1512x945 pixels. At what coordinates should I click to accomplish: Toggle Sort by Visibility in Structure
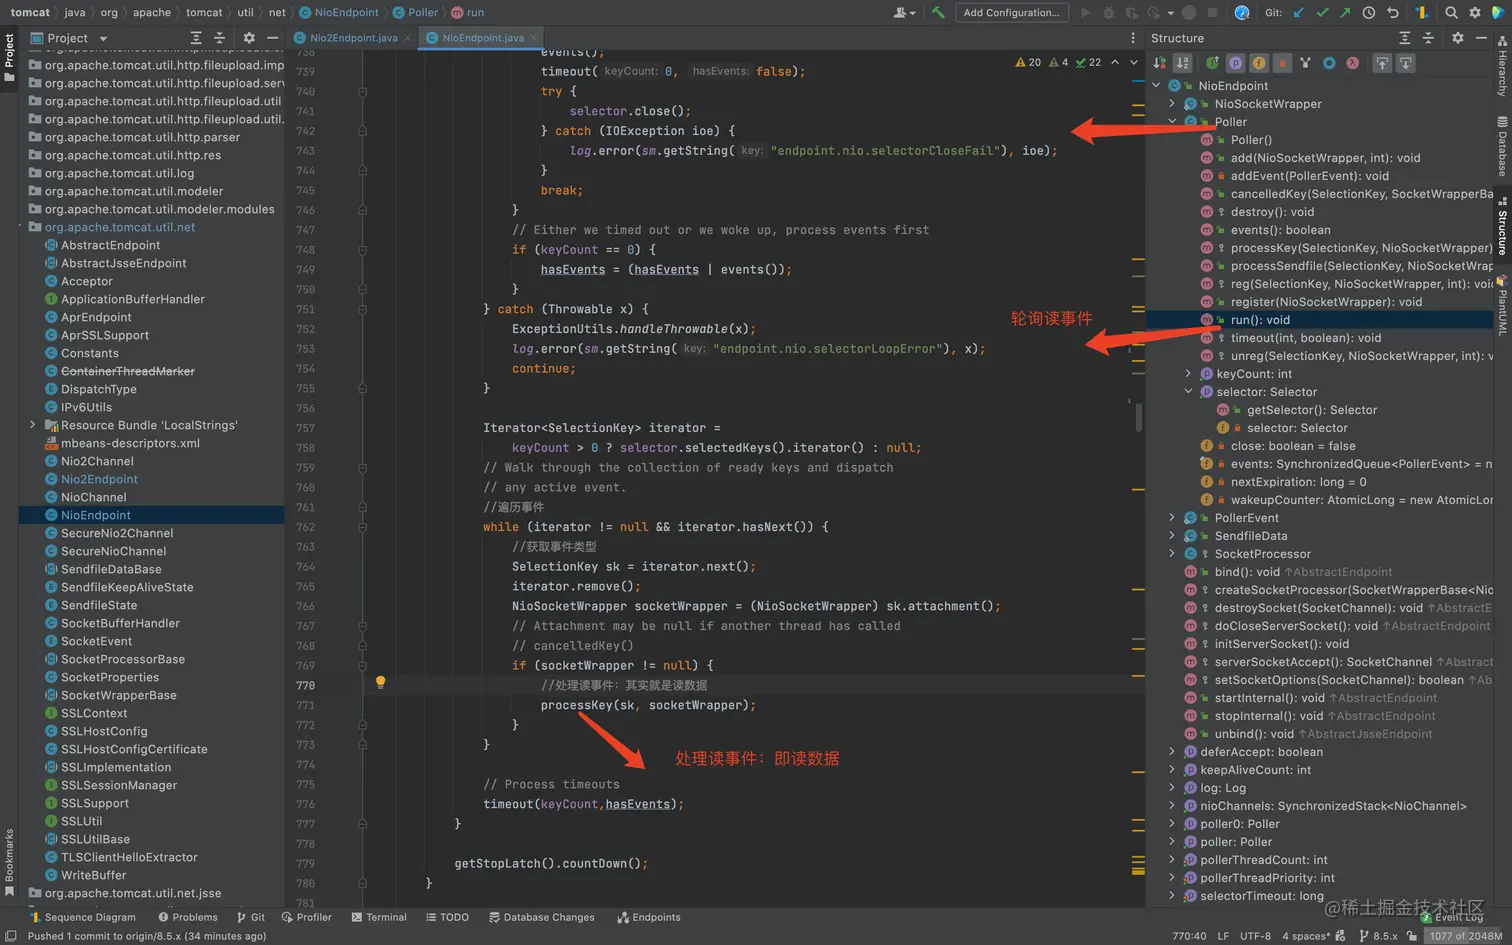coord(1160,63)
